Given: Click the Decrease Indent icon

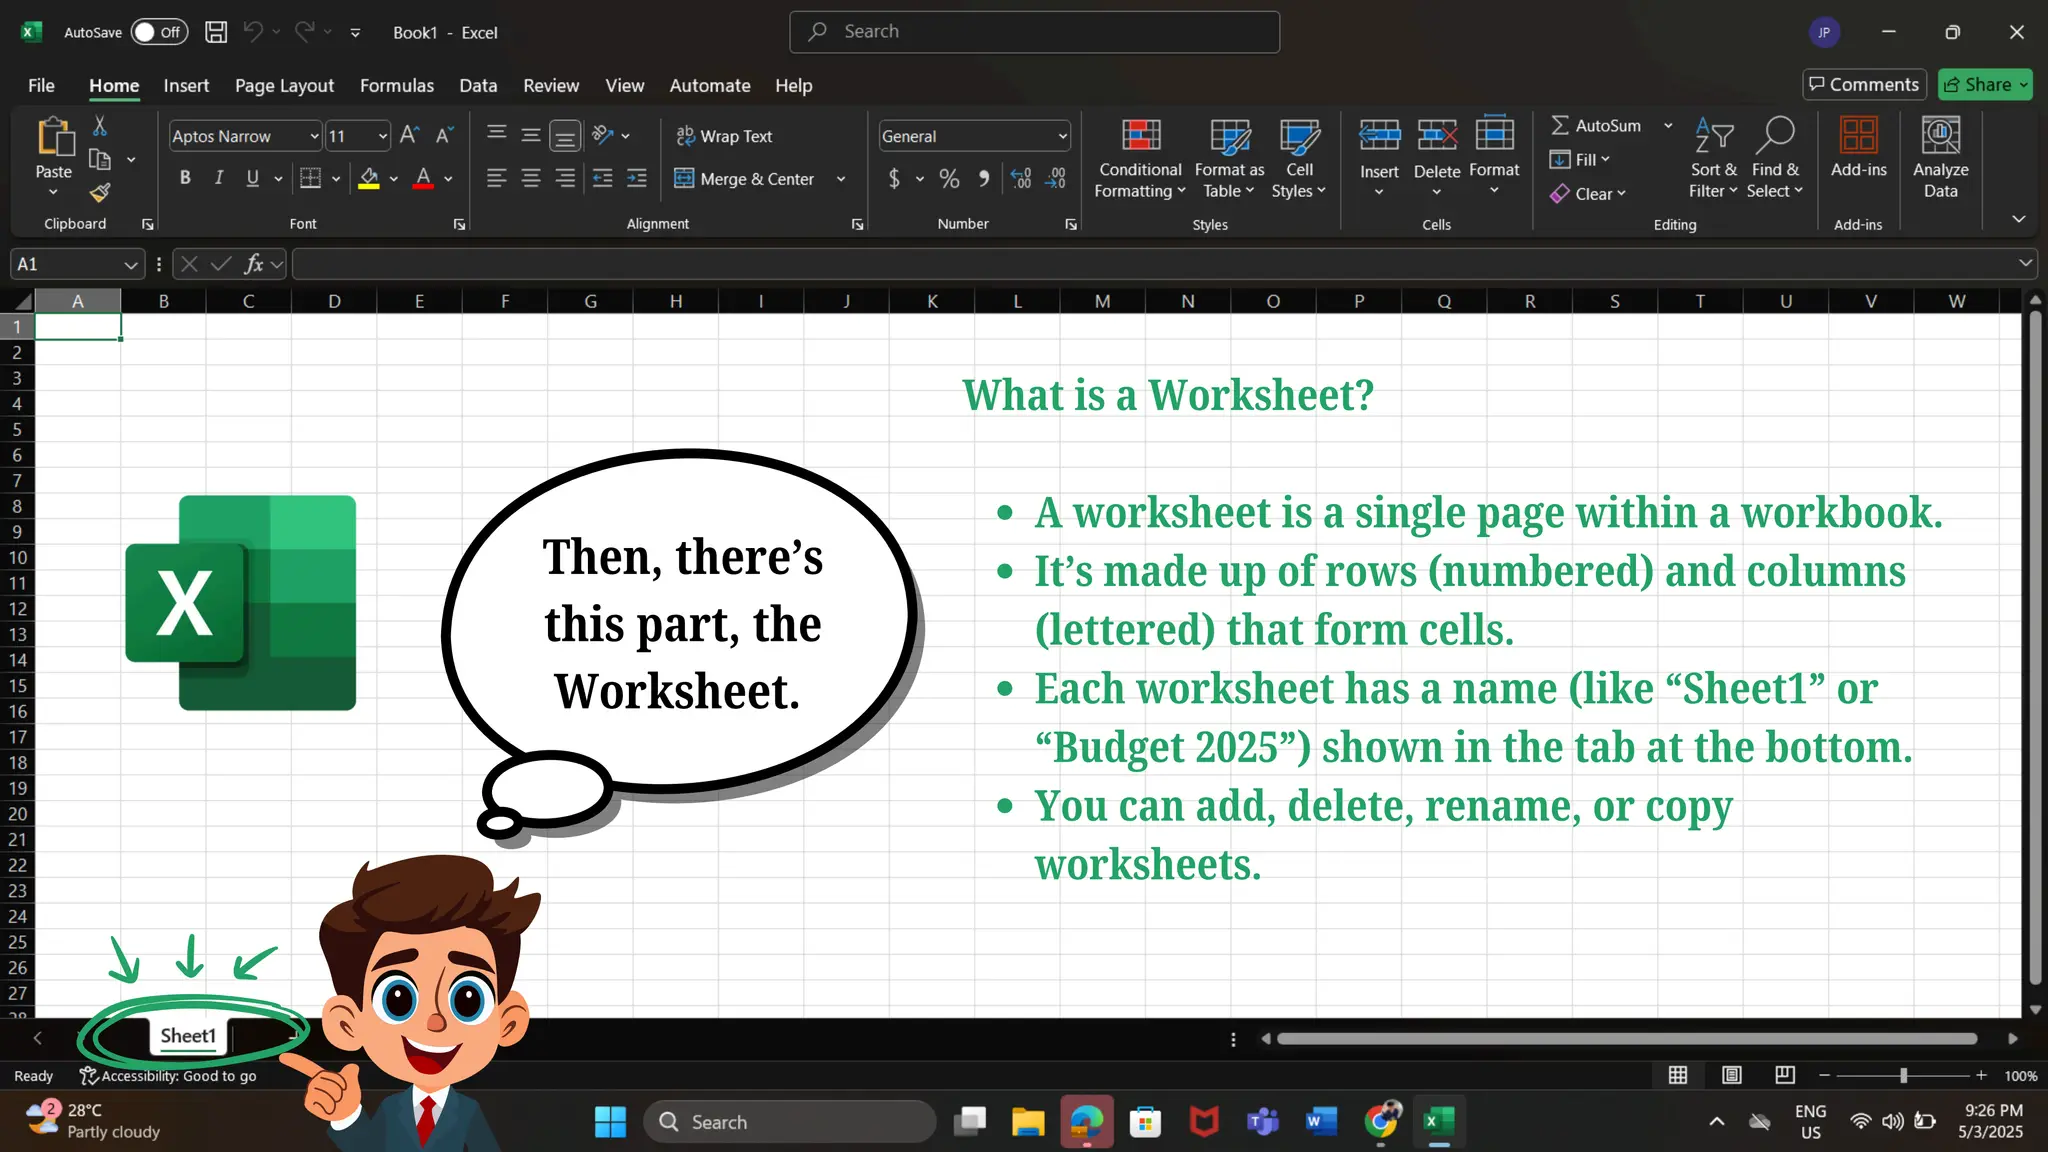Looking at the screenshot, I should coord(602,178).
